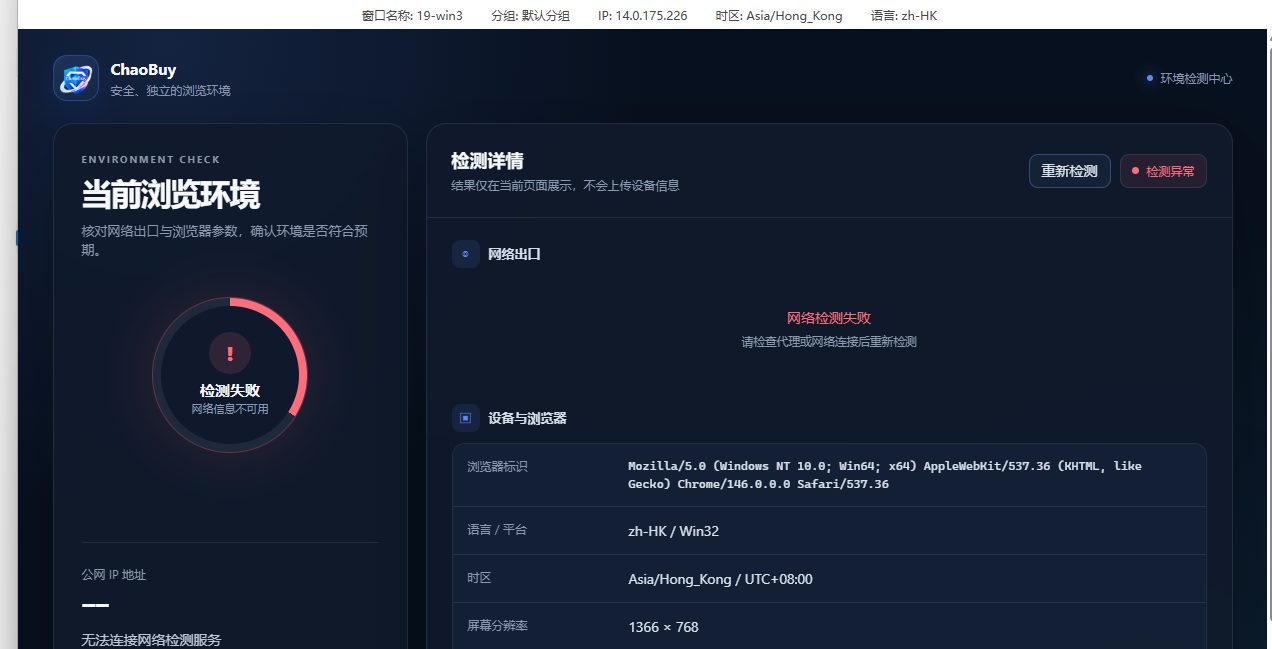Select the ChaoBuy brand name text

pos(143,70)
